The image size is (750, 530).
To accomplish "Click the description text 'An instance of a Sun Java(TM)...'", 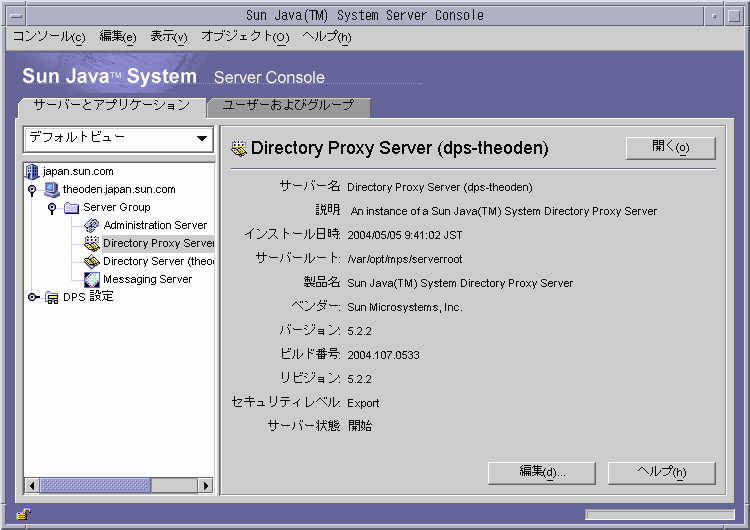I will (x=504, y=211).
